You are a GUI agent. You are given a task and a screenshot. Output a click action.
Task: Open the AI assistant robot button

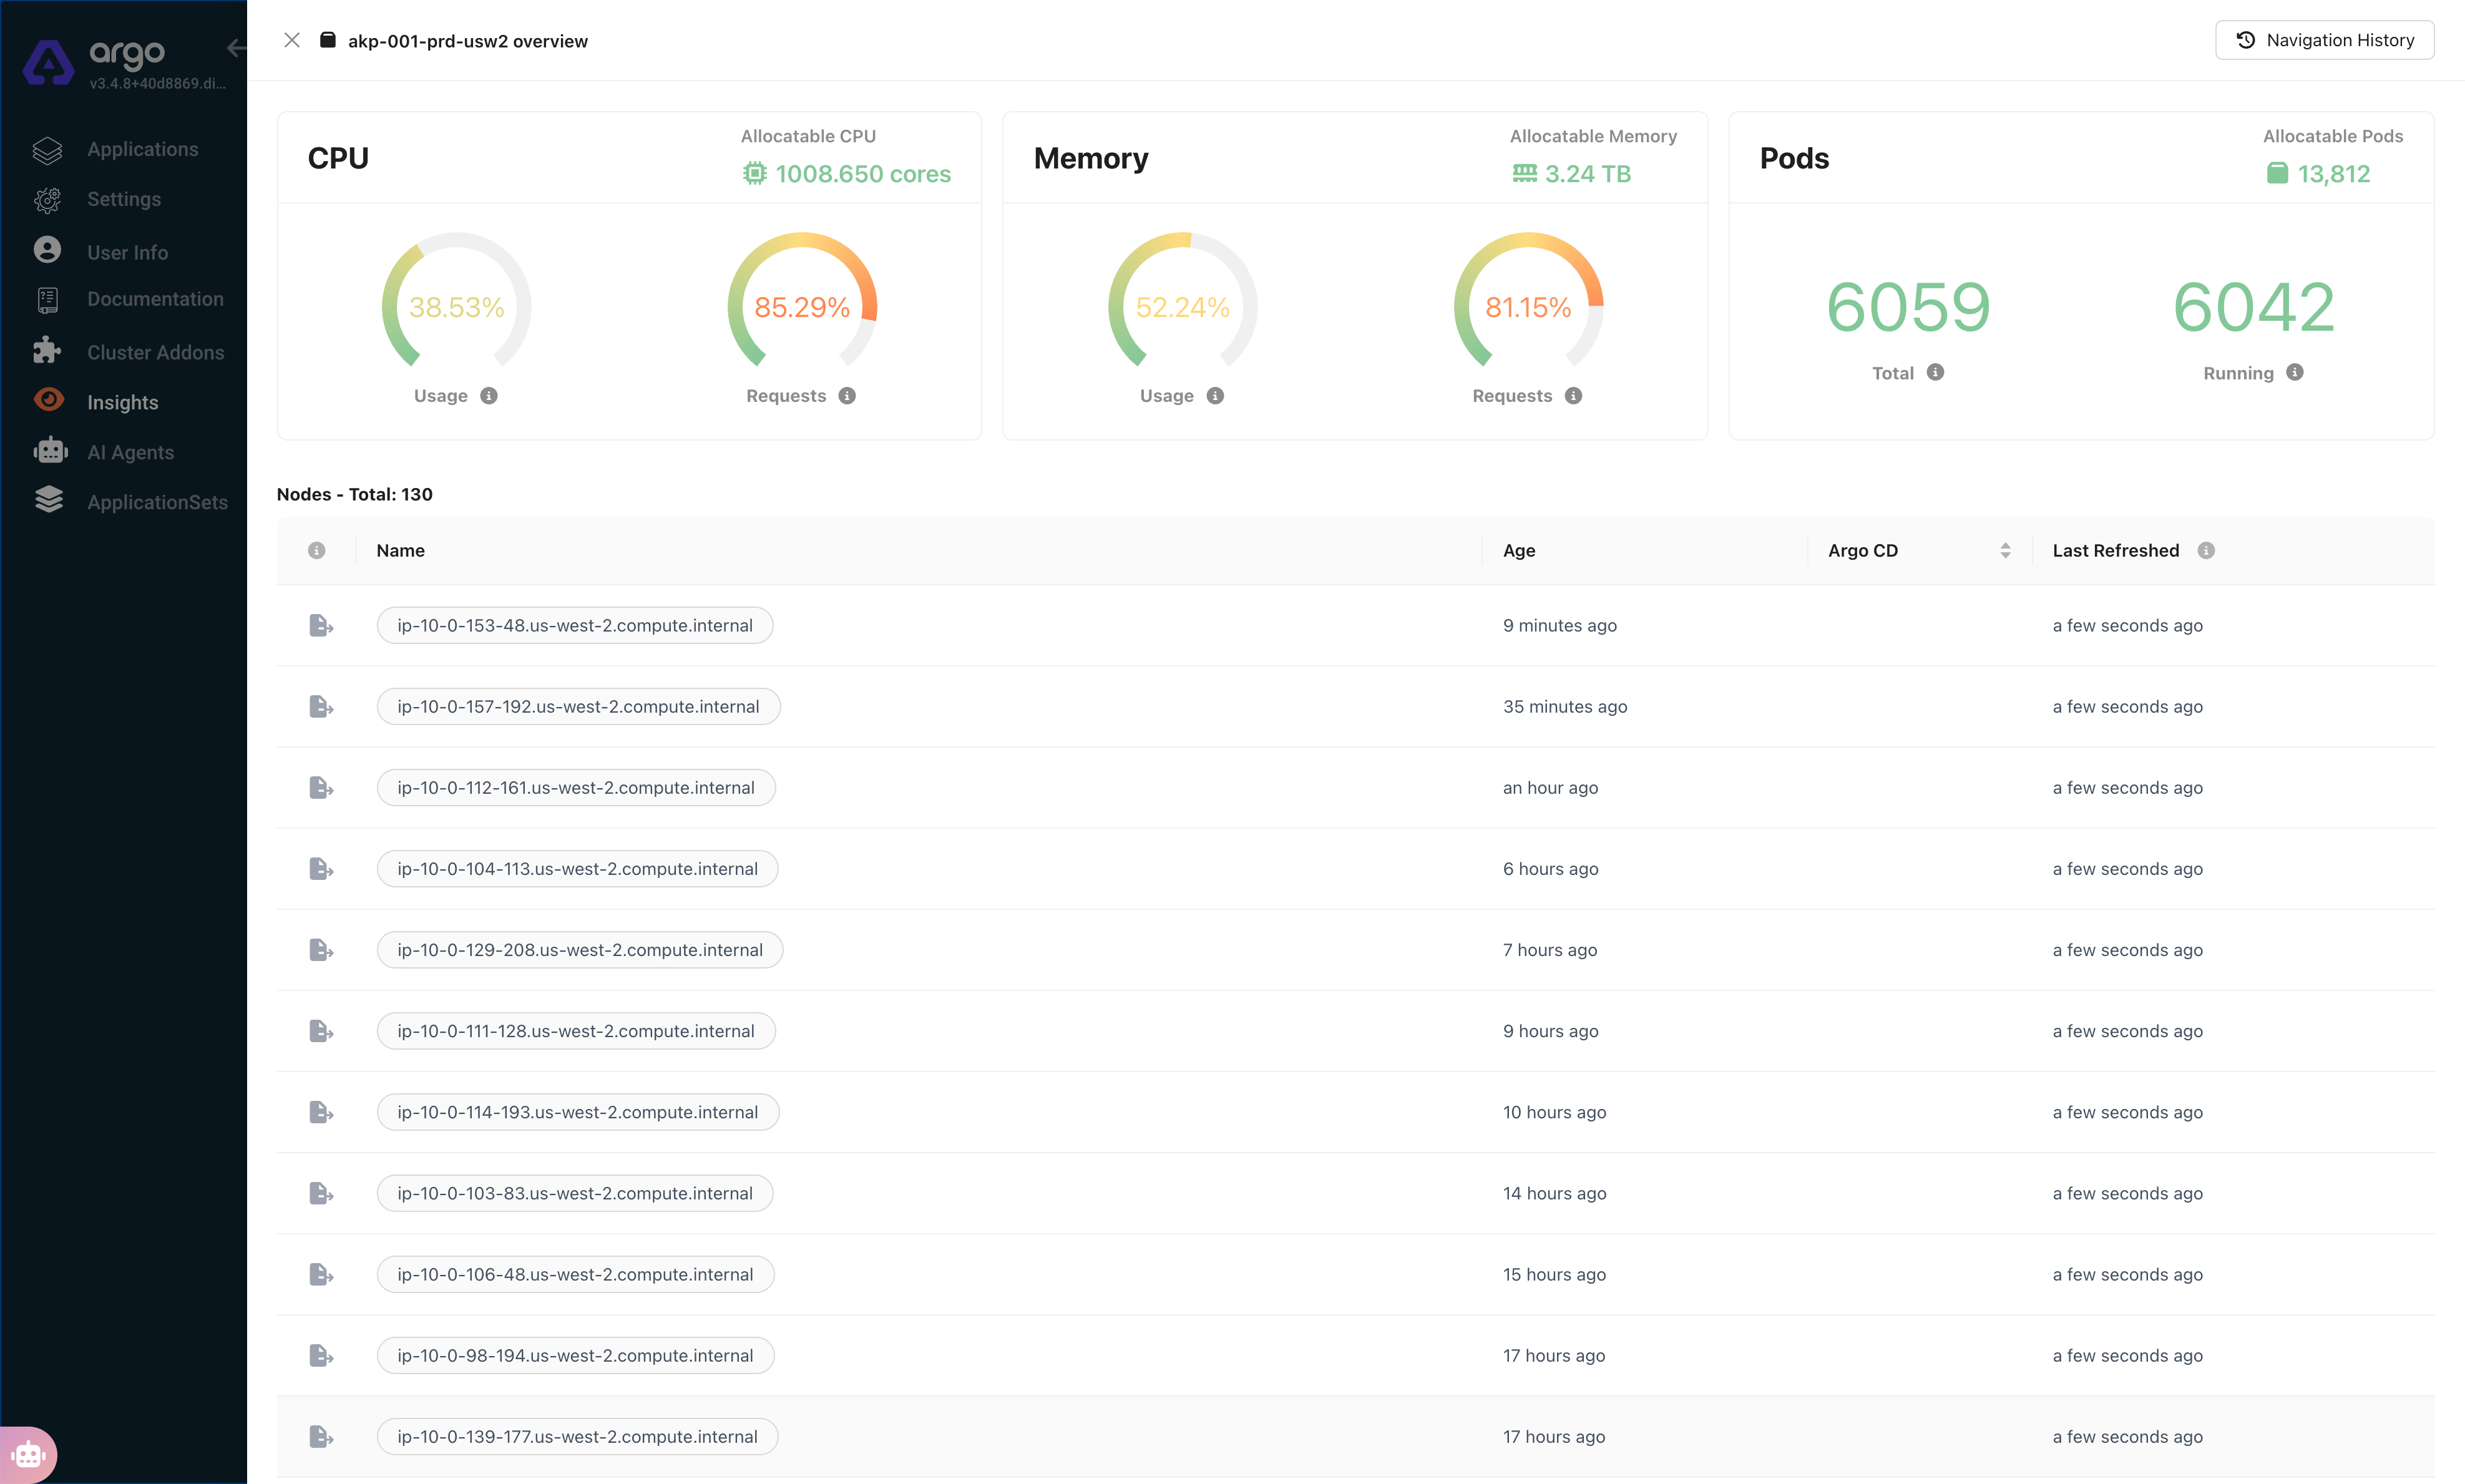coord(28,1455)
